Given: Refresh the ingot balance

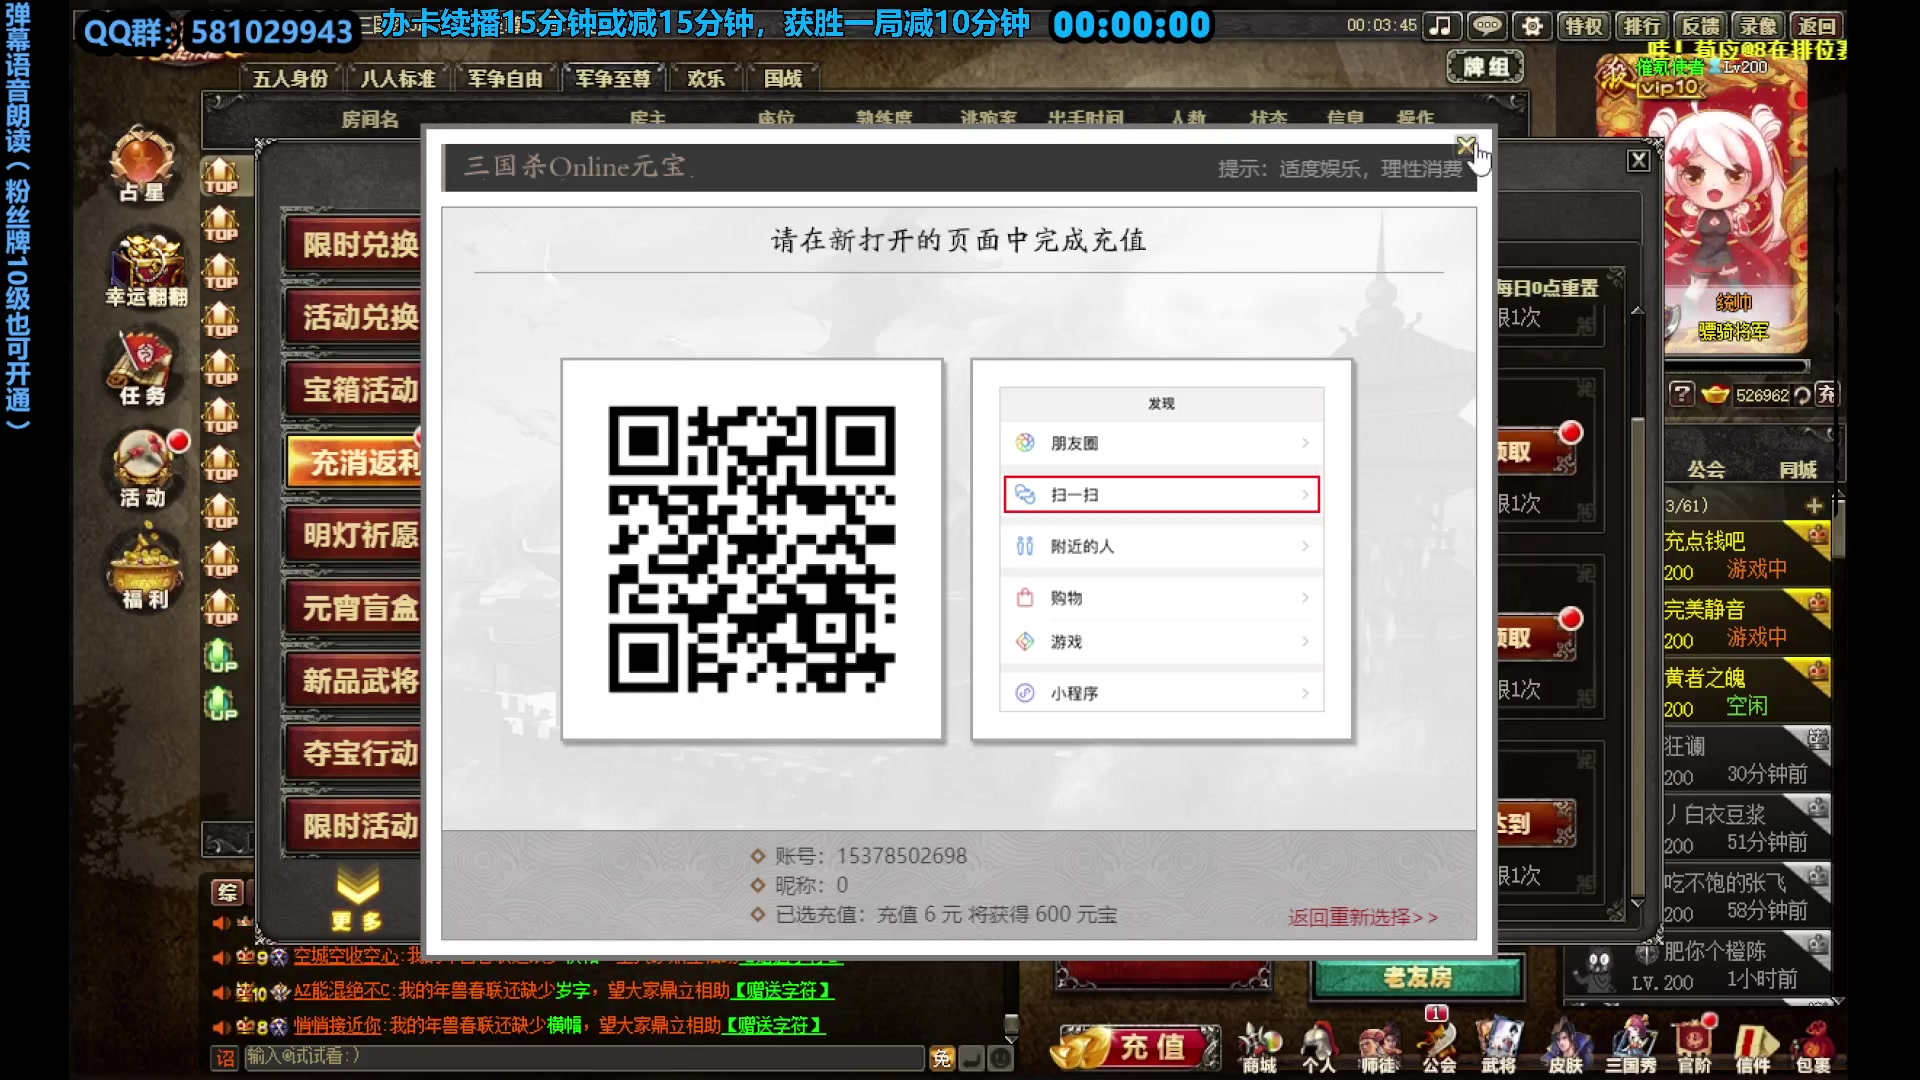Looking at the screenshot, I should point(1802,395).
